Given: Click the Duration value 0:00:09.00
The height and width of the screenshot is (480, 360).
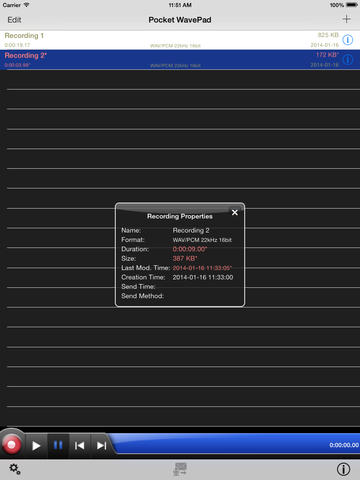Looking at the screenshot, I should click(190, 249).
